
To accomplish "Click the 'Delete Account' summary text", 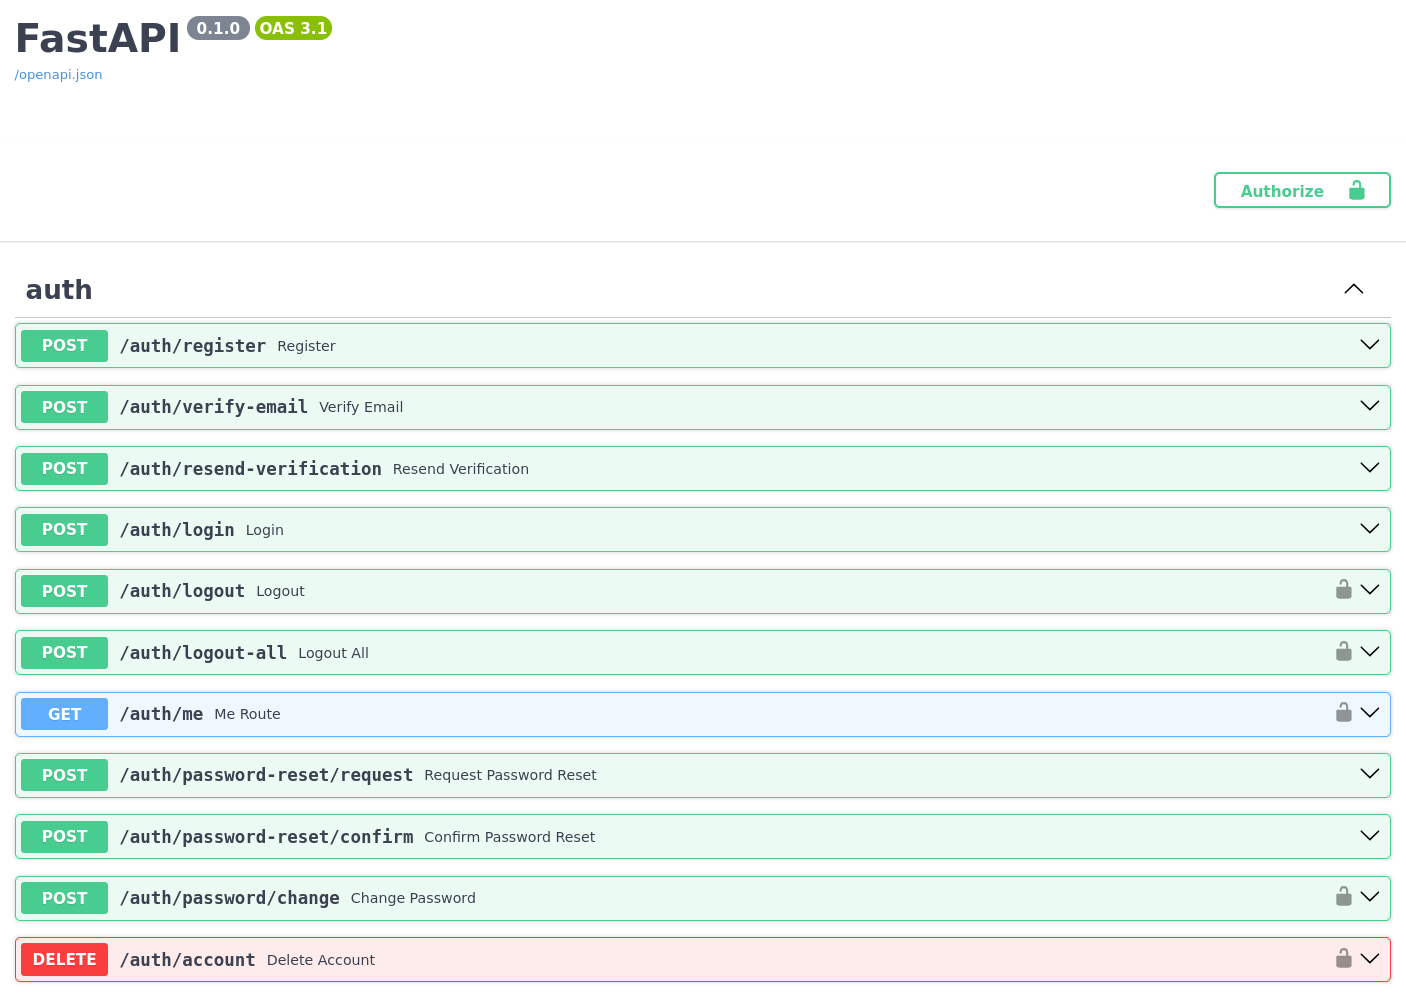I will [x=321, y=960].
